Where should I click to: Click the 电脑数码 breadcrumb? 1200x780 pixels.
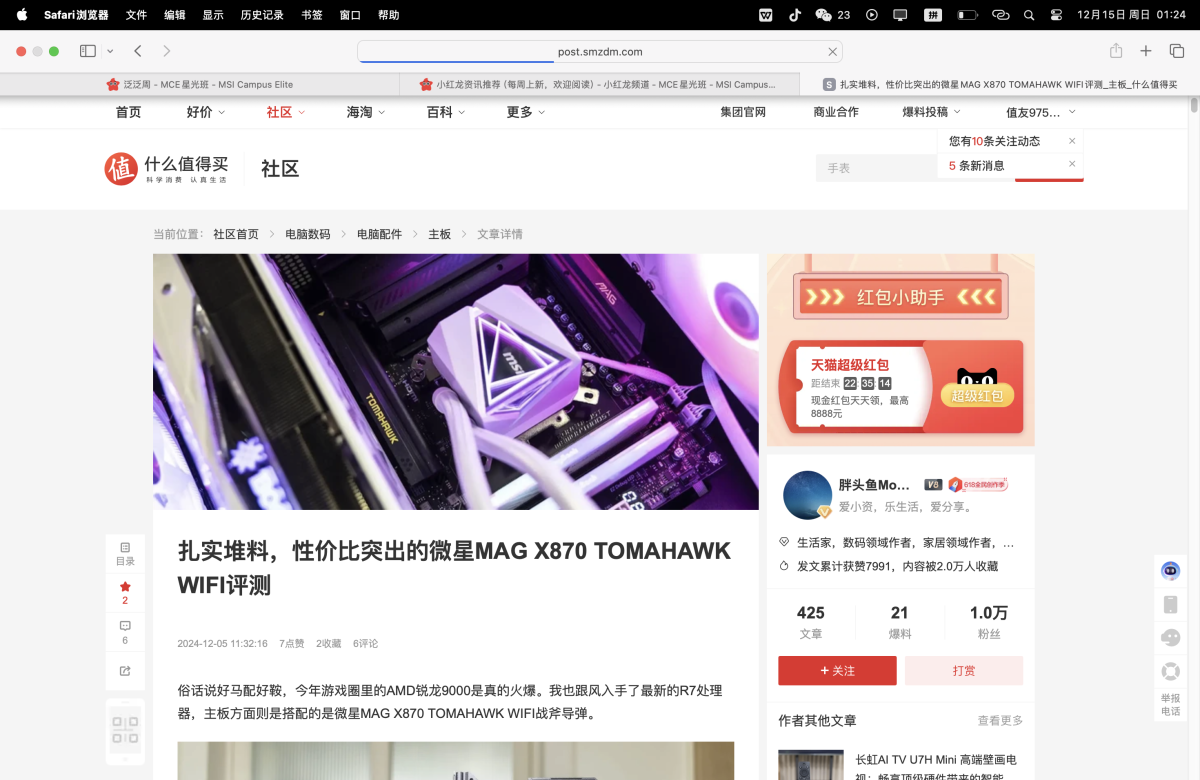point(307,234)
